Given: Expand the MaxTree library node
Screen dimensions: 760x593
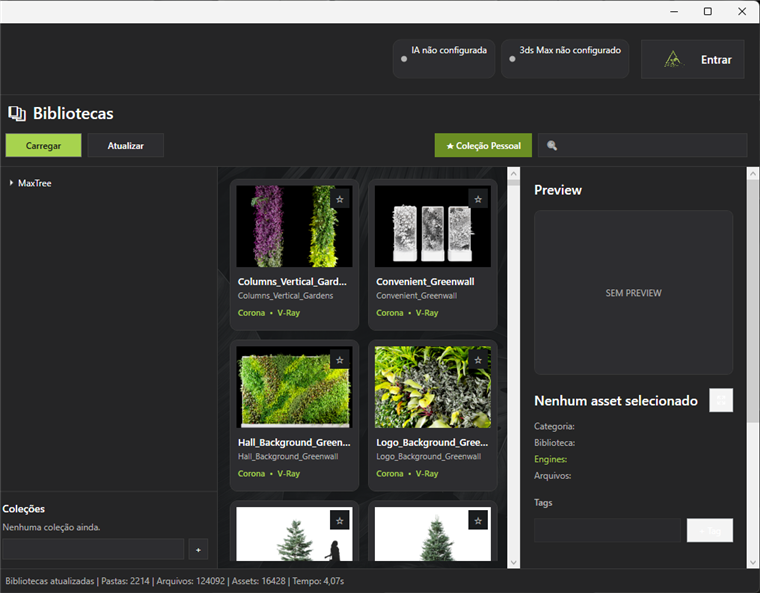Looking at the screenshot, I should click(x=11, y=183).
